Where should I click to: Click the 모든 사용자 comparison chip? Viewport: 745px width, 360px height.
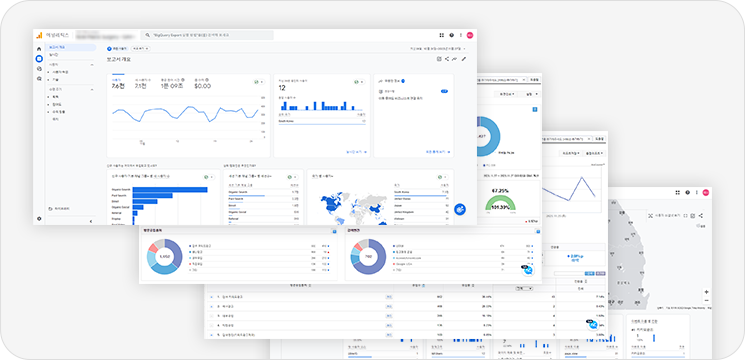117,48
